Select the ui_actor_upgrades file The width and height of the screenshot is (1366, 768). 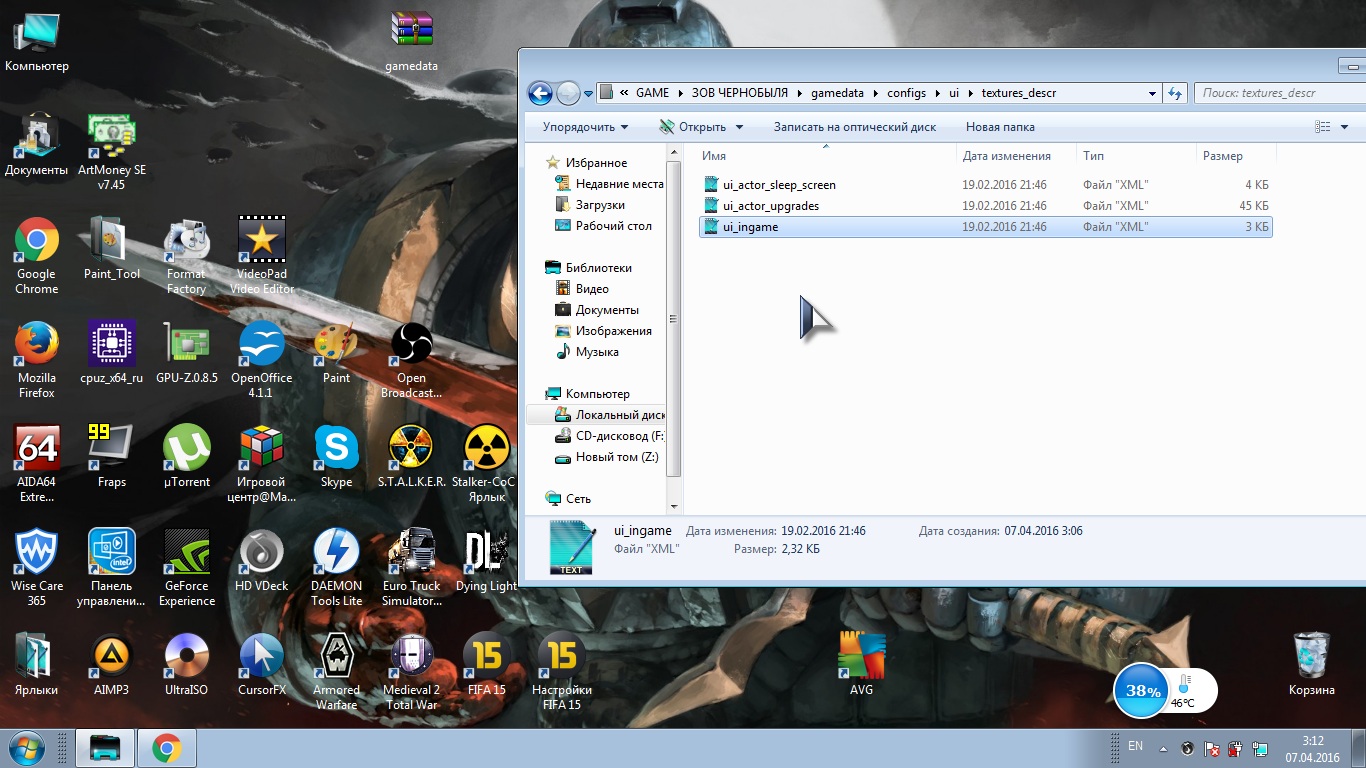point(986,206)
